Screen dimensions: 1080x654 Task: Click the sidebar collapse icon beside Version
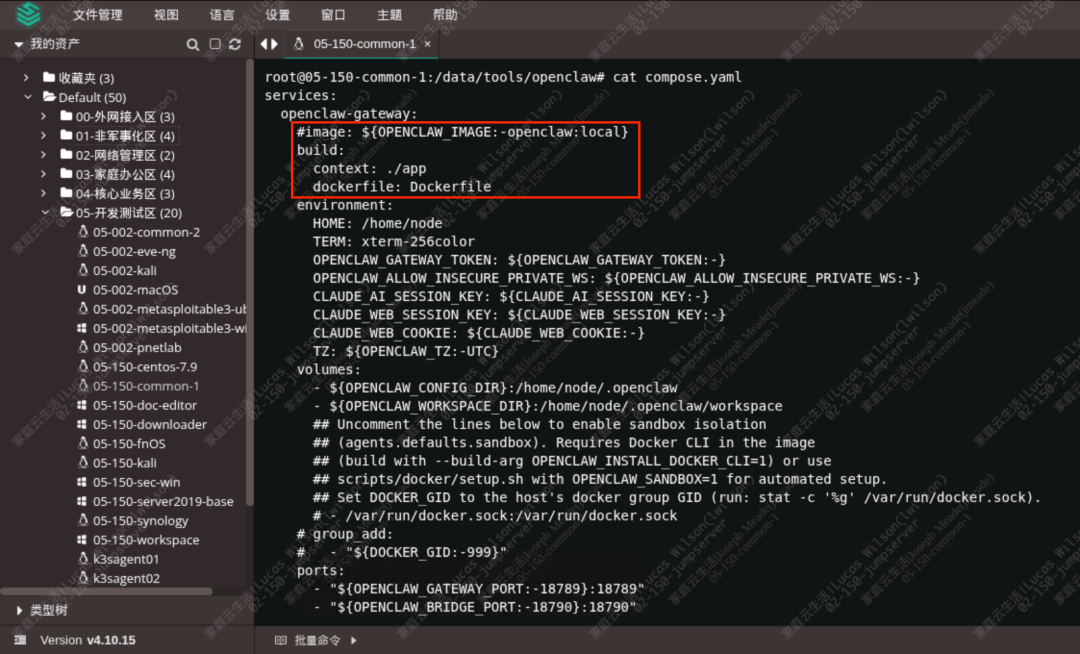tap(20, 640)
